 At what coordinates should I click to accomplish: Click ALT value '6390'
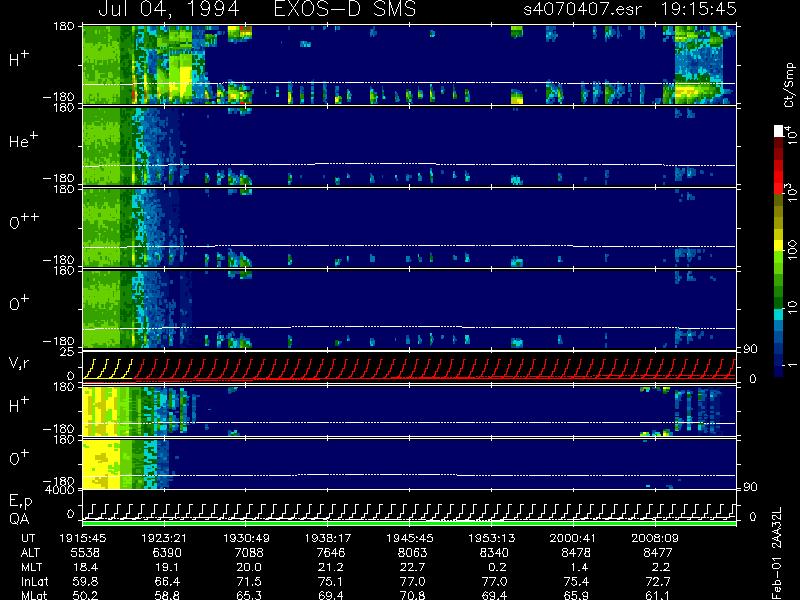pyautogui.click(x=167, y=553)
